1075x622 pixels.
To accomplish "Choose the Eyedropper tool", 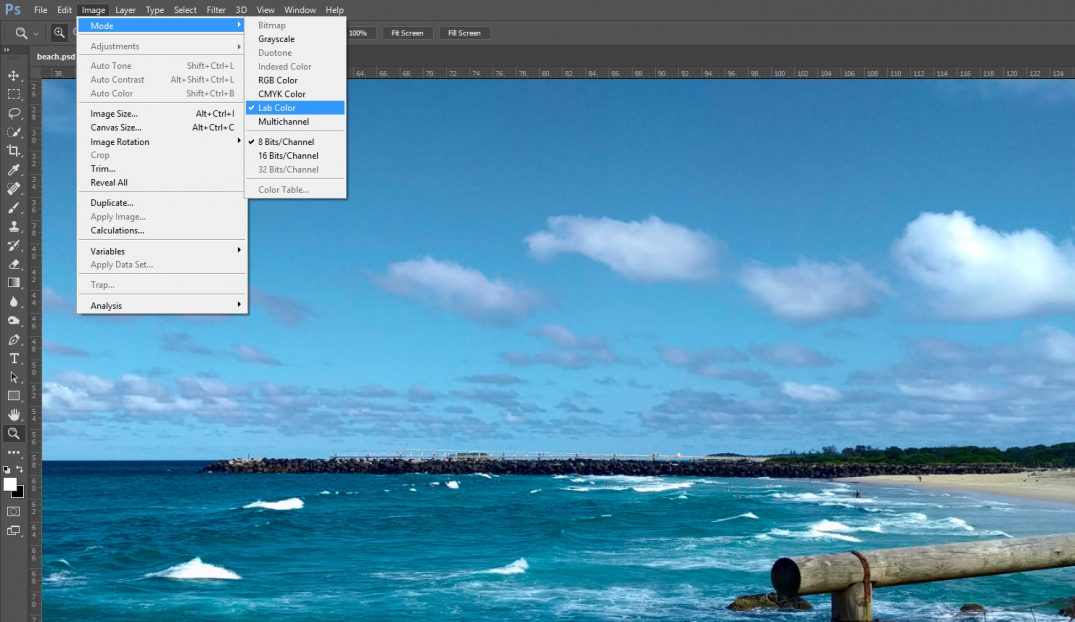I will coord(14,170).
